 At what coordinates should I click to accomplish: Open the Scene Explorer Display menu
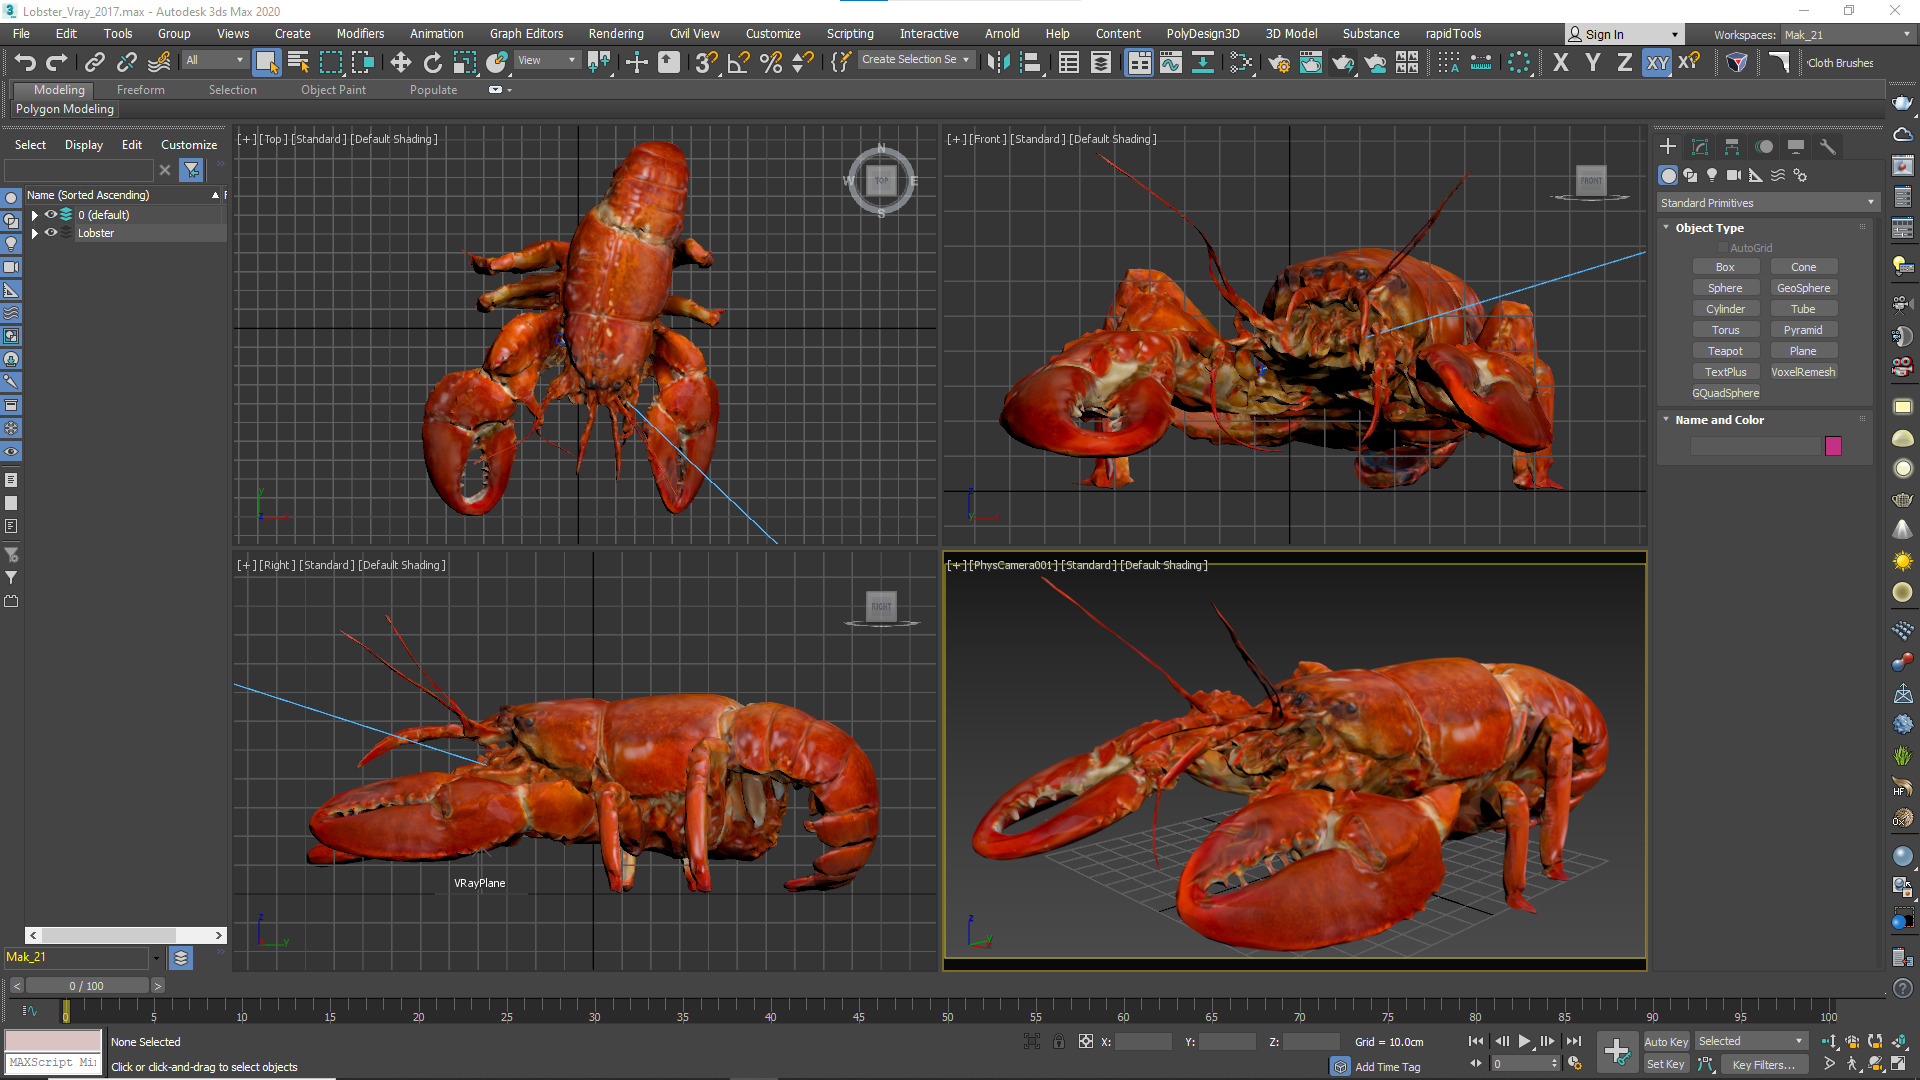(84, 145)
